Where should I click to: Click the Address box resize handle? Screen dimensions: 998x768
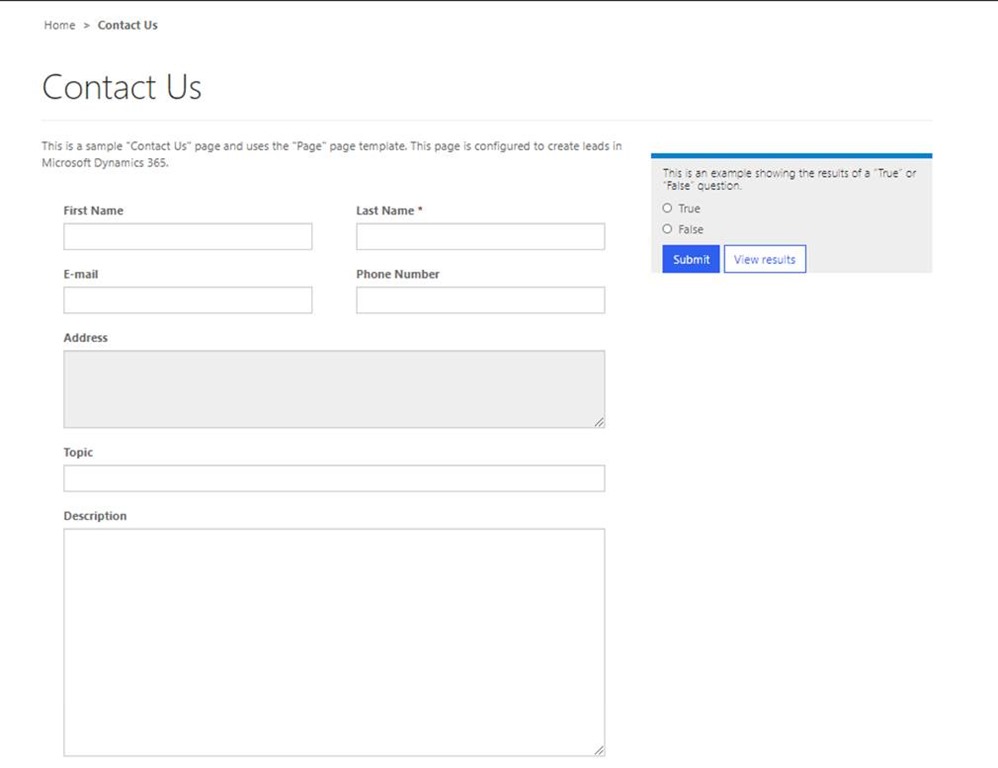[599, 422]
